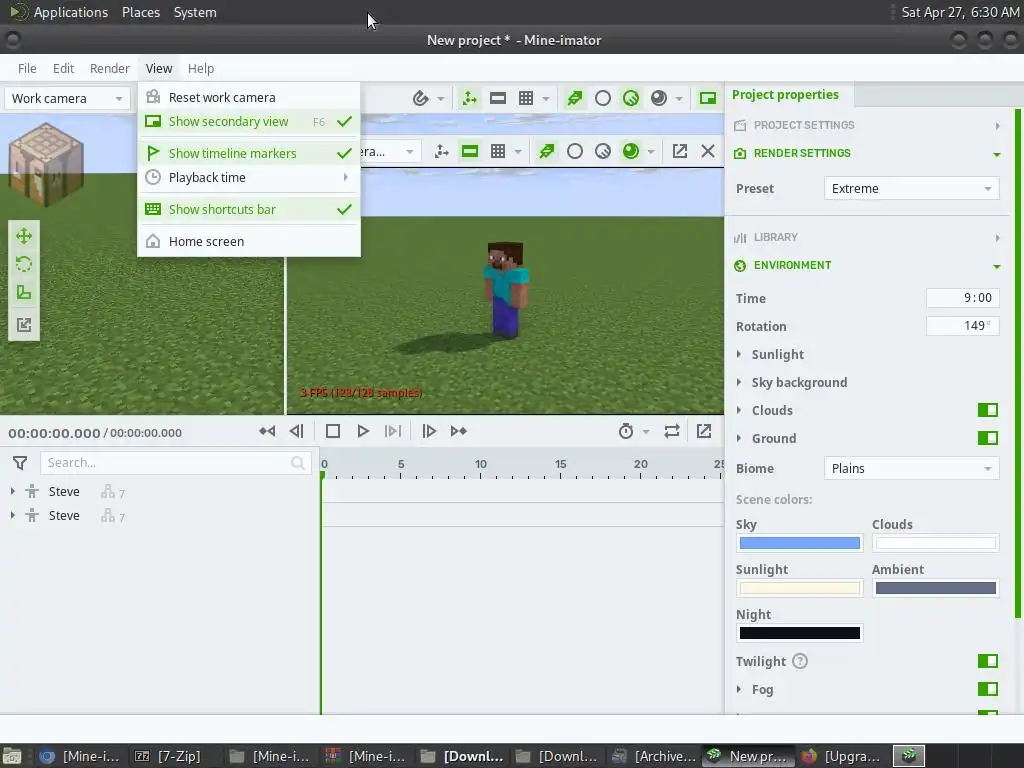Expand the first Steve tree item
The height and width of the screenshot is (768, 1024).
(x=12, y=491)
